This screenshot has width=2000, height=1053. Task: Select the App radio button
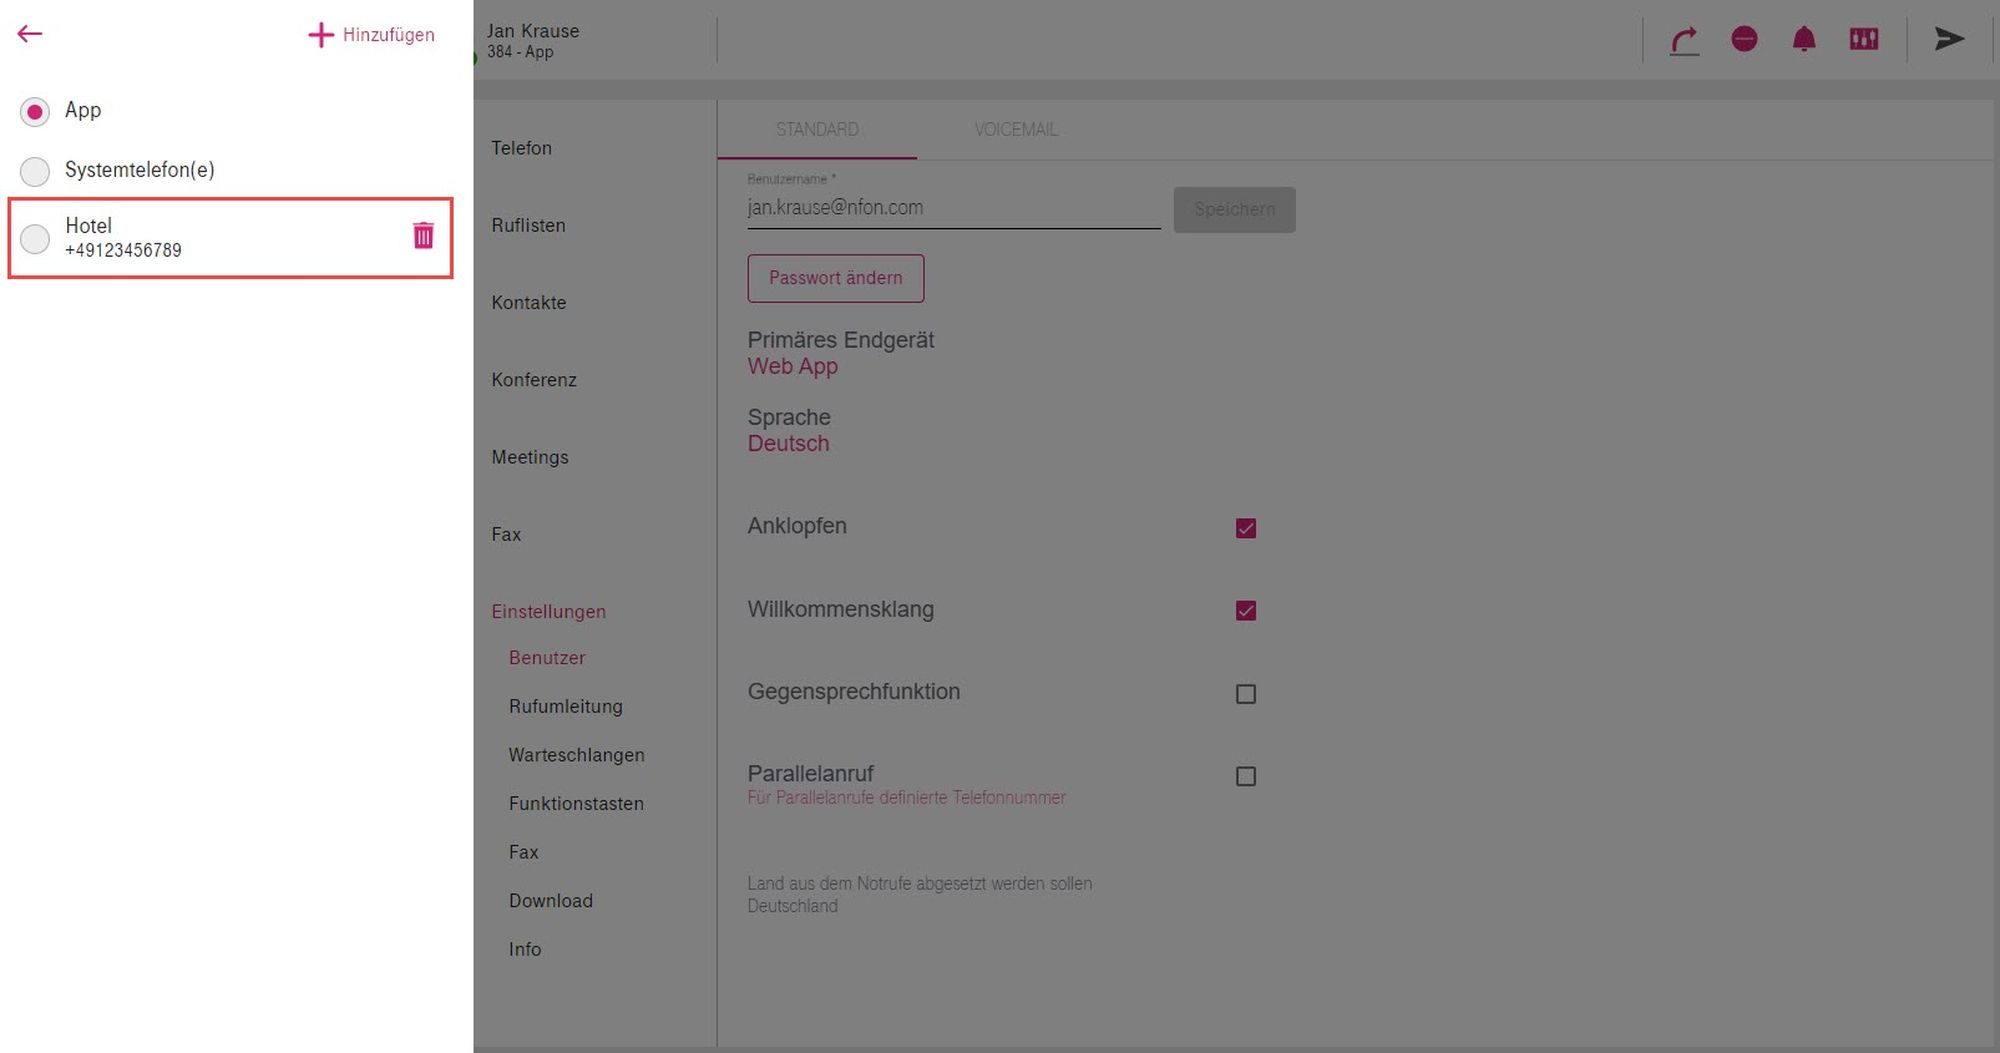[35, 111]
